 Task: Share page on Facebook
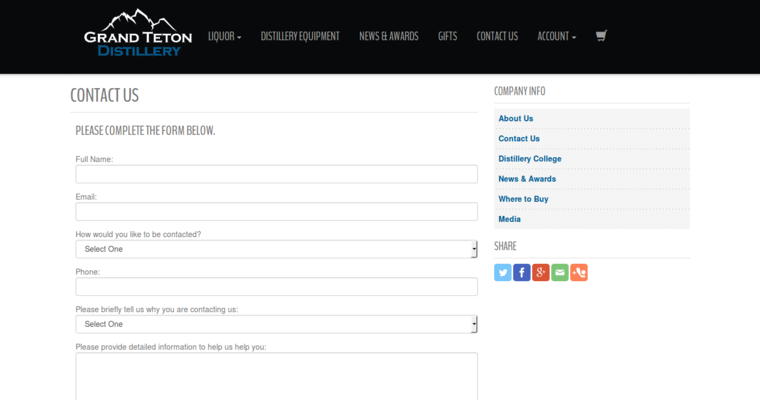522,272
